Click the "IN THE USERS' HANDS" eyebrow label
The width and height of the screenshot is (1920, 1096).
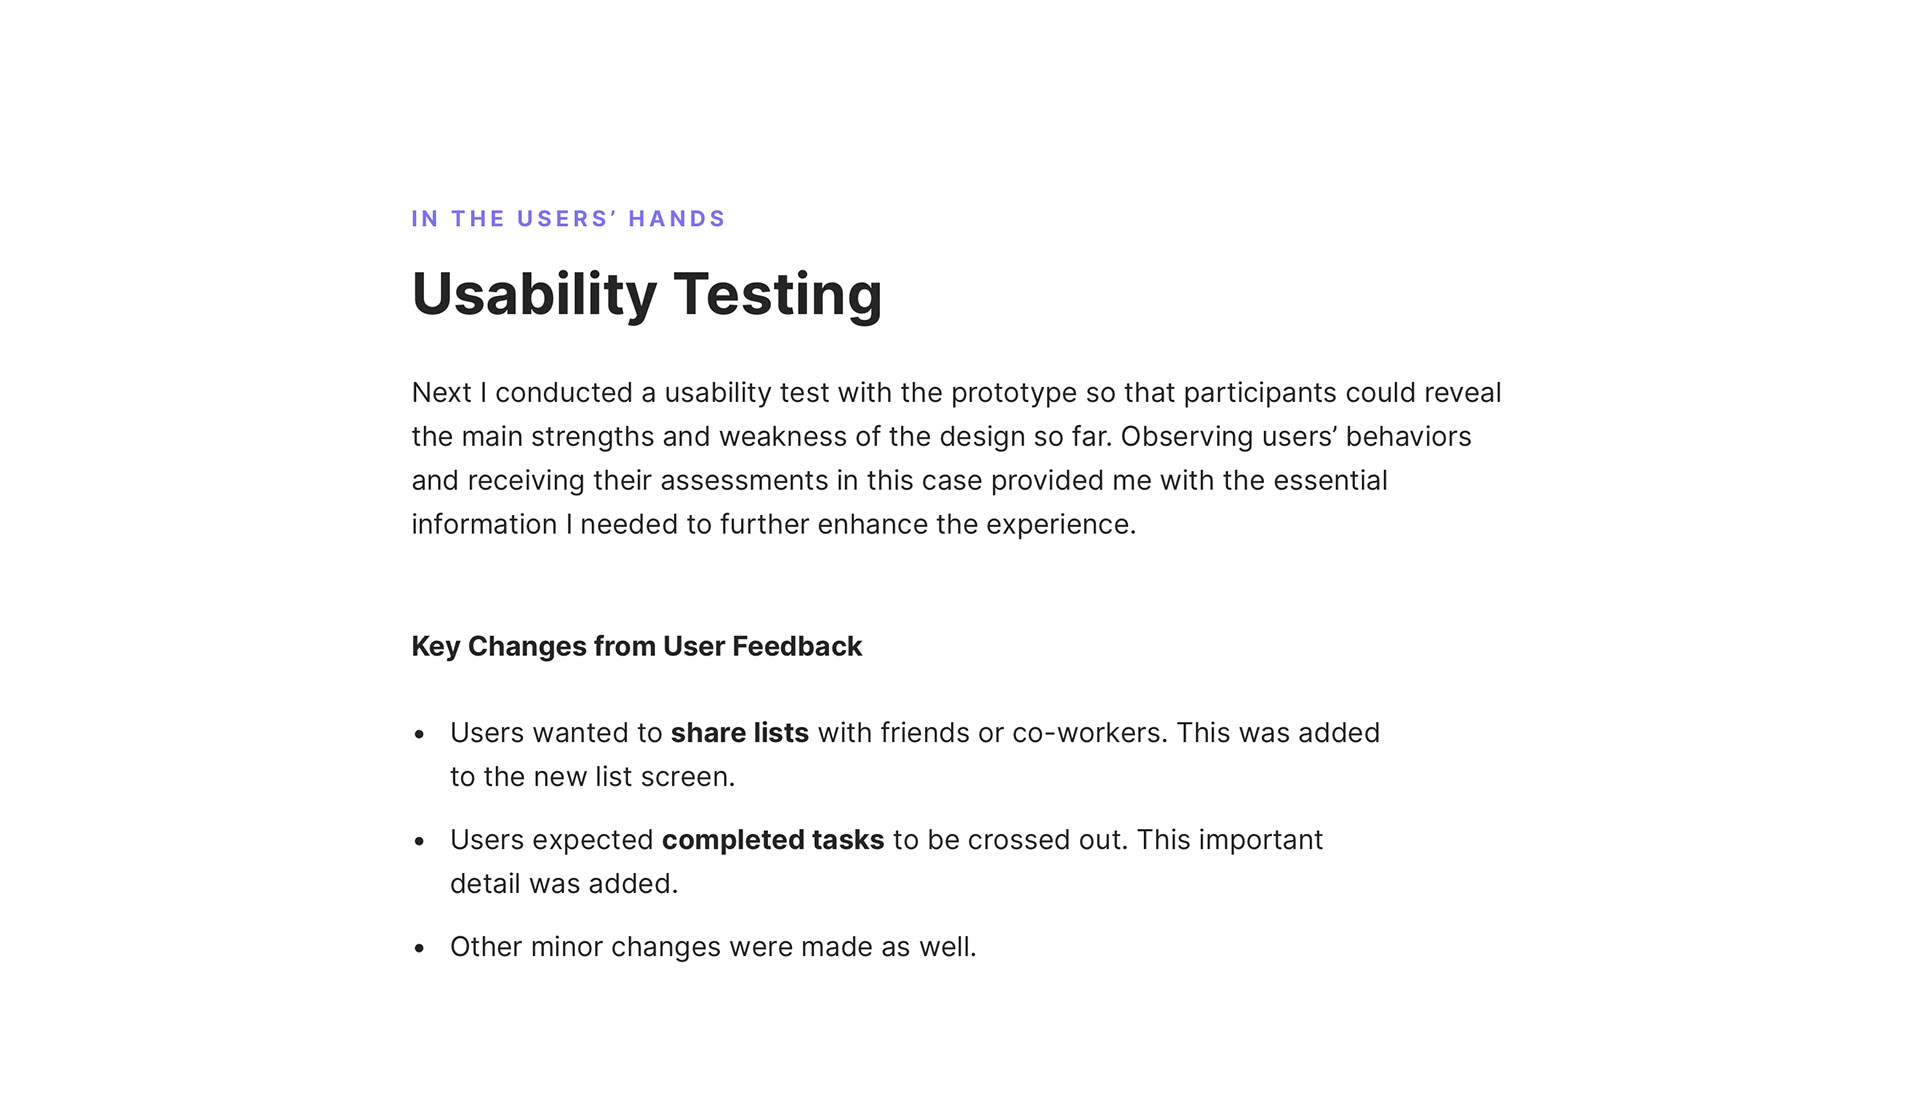pyautogui.click(x=568, y=219)
